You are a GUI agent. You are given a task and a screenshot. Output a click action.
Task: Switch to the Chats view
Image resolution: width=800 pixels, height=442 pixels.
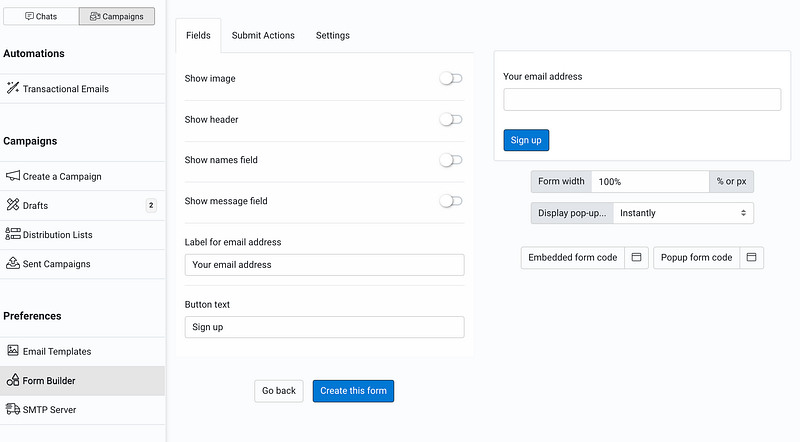pyautogui.click(x=42, y=16)
